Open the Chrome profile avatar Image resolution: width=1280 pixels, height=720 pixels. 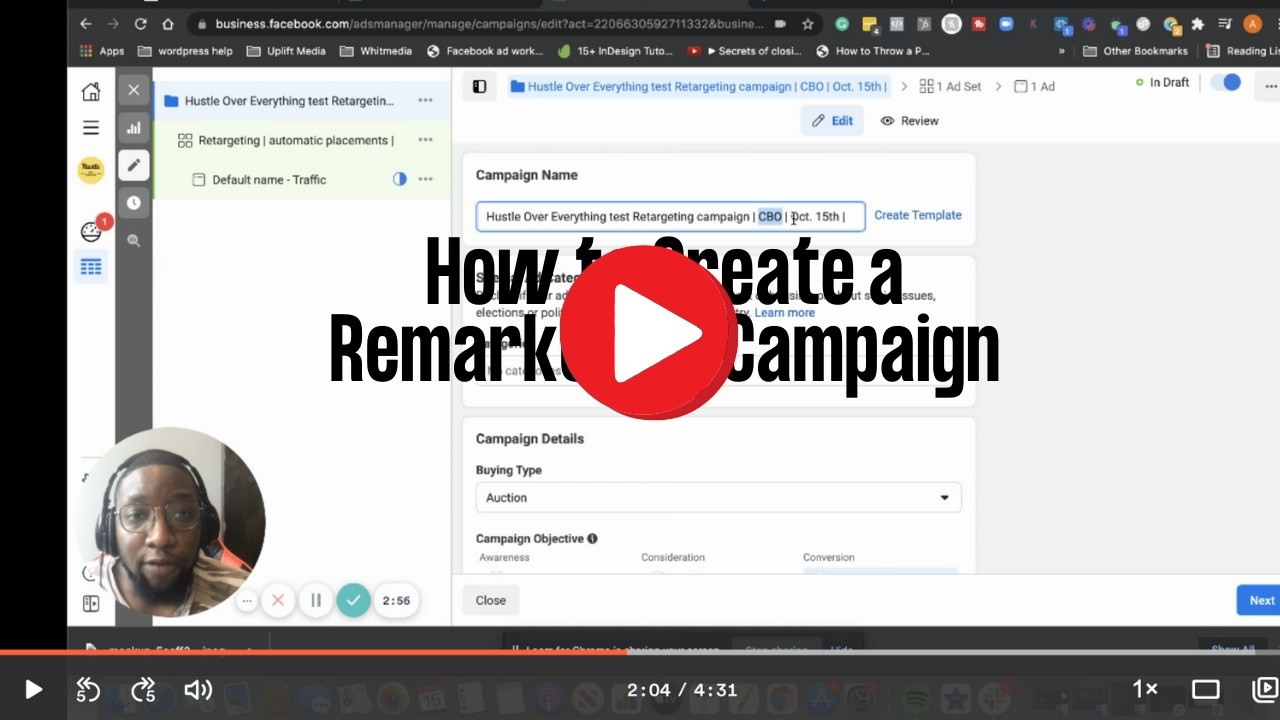(1252, 24)
